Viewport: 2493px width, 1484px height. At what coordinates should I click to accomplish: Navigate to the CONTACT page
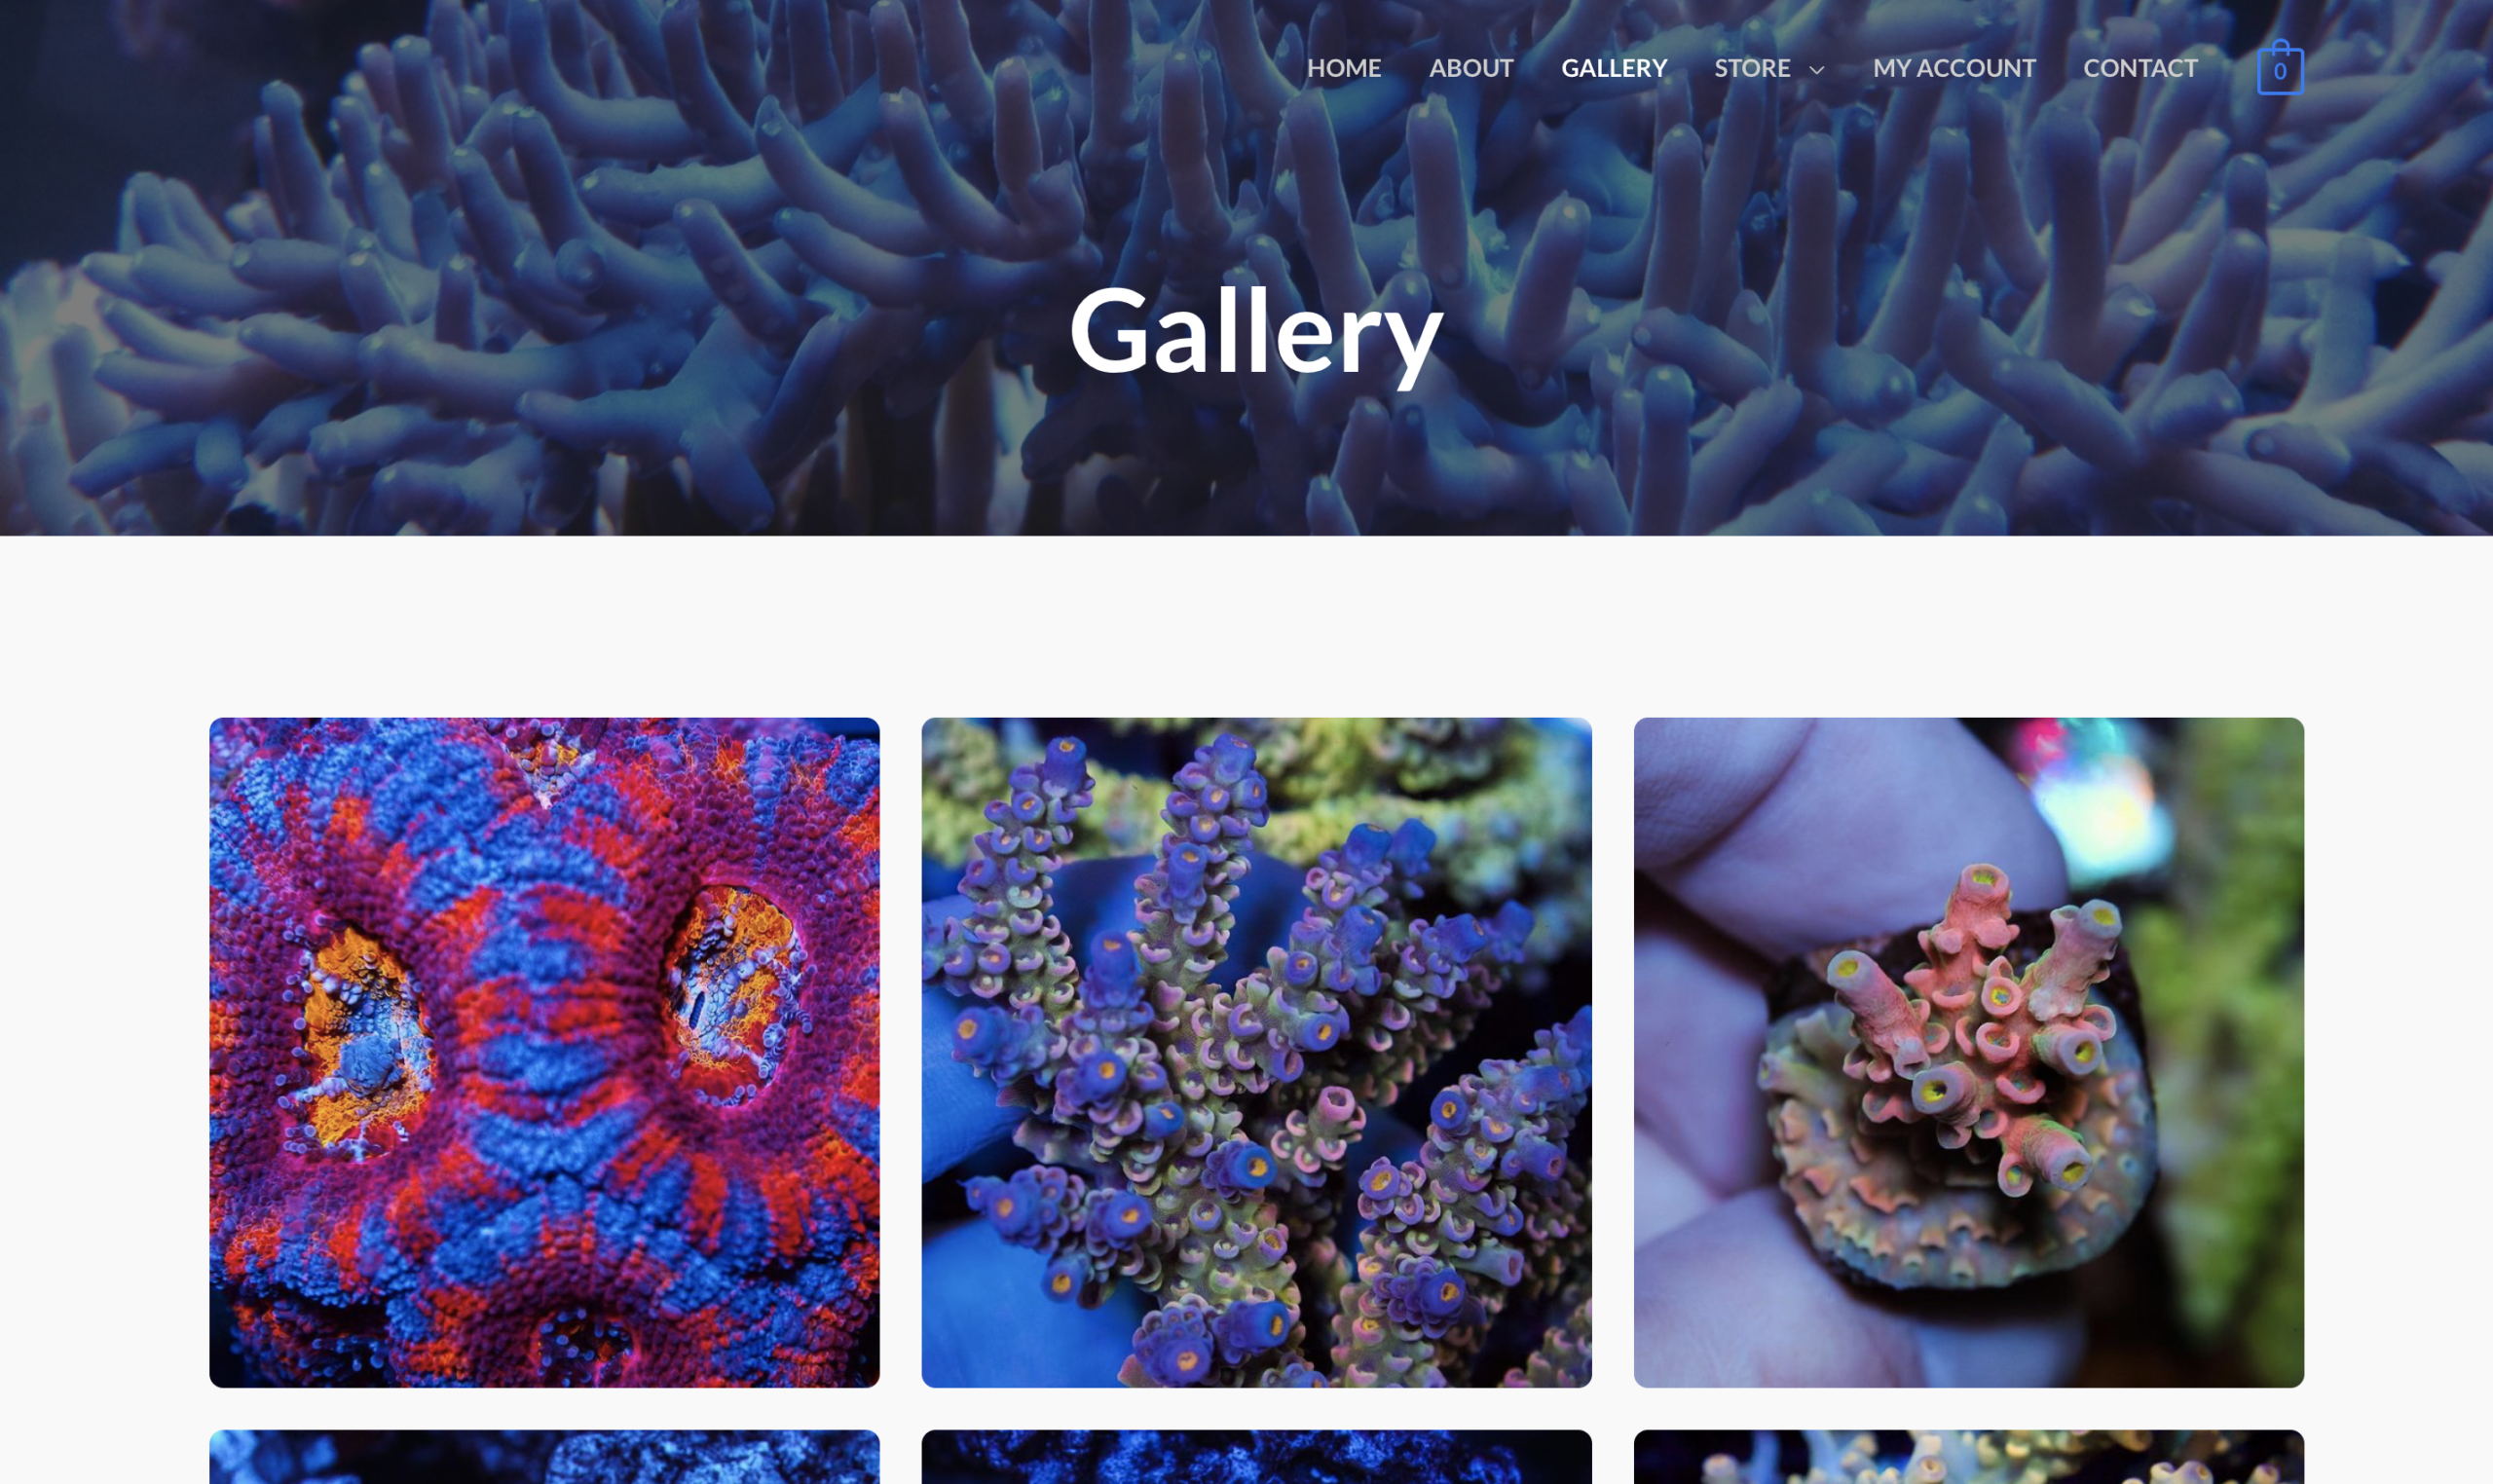coord(2140,68)
